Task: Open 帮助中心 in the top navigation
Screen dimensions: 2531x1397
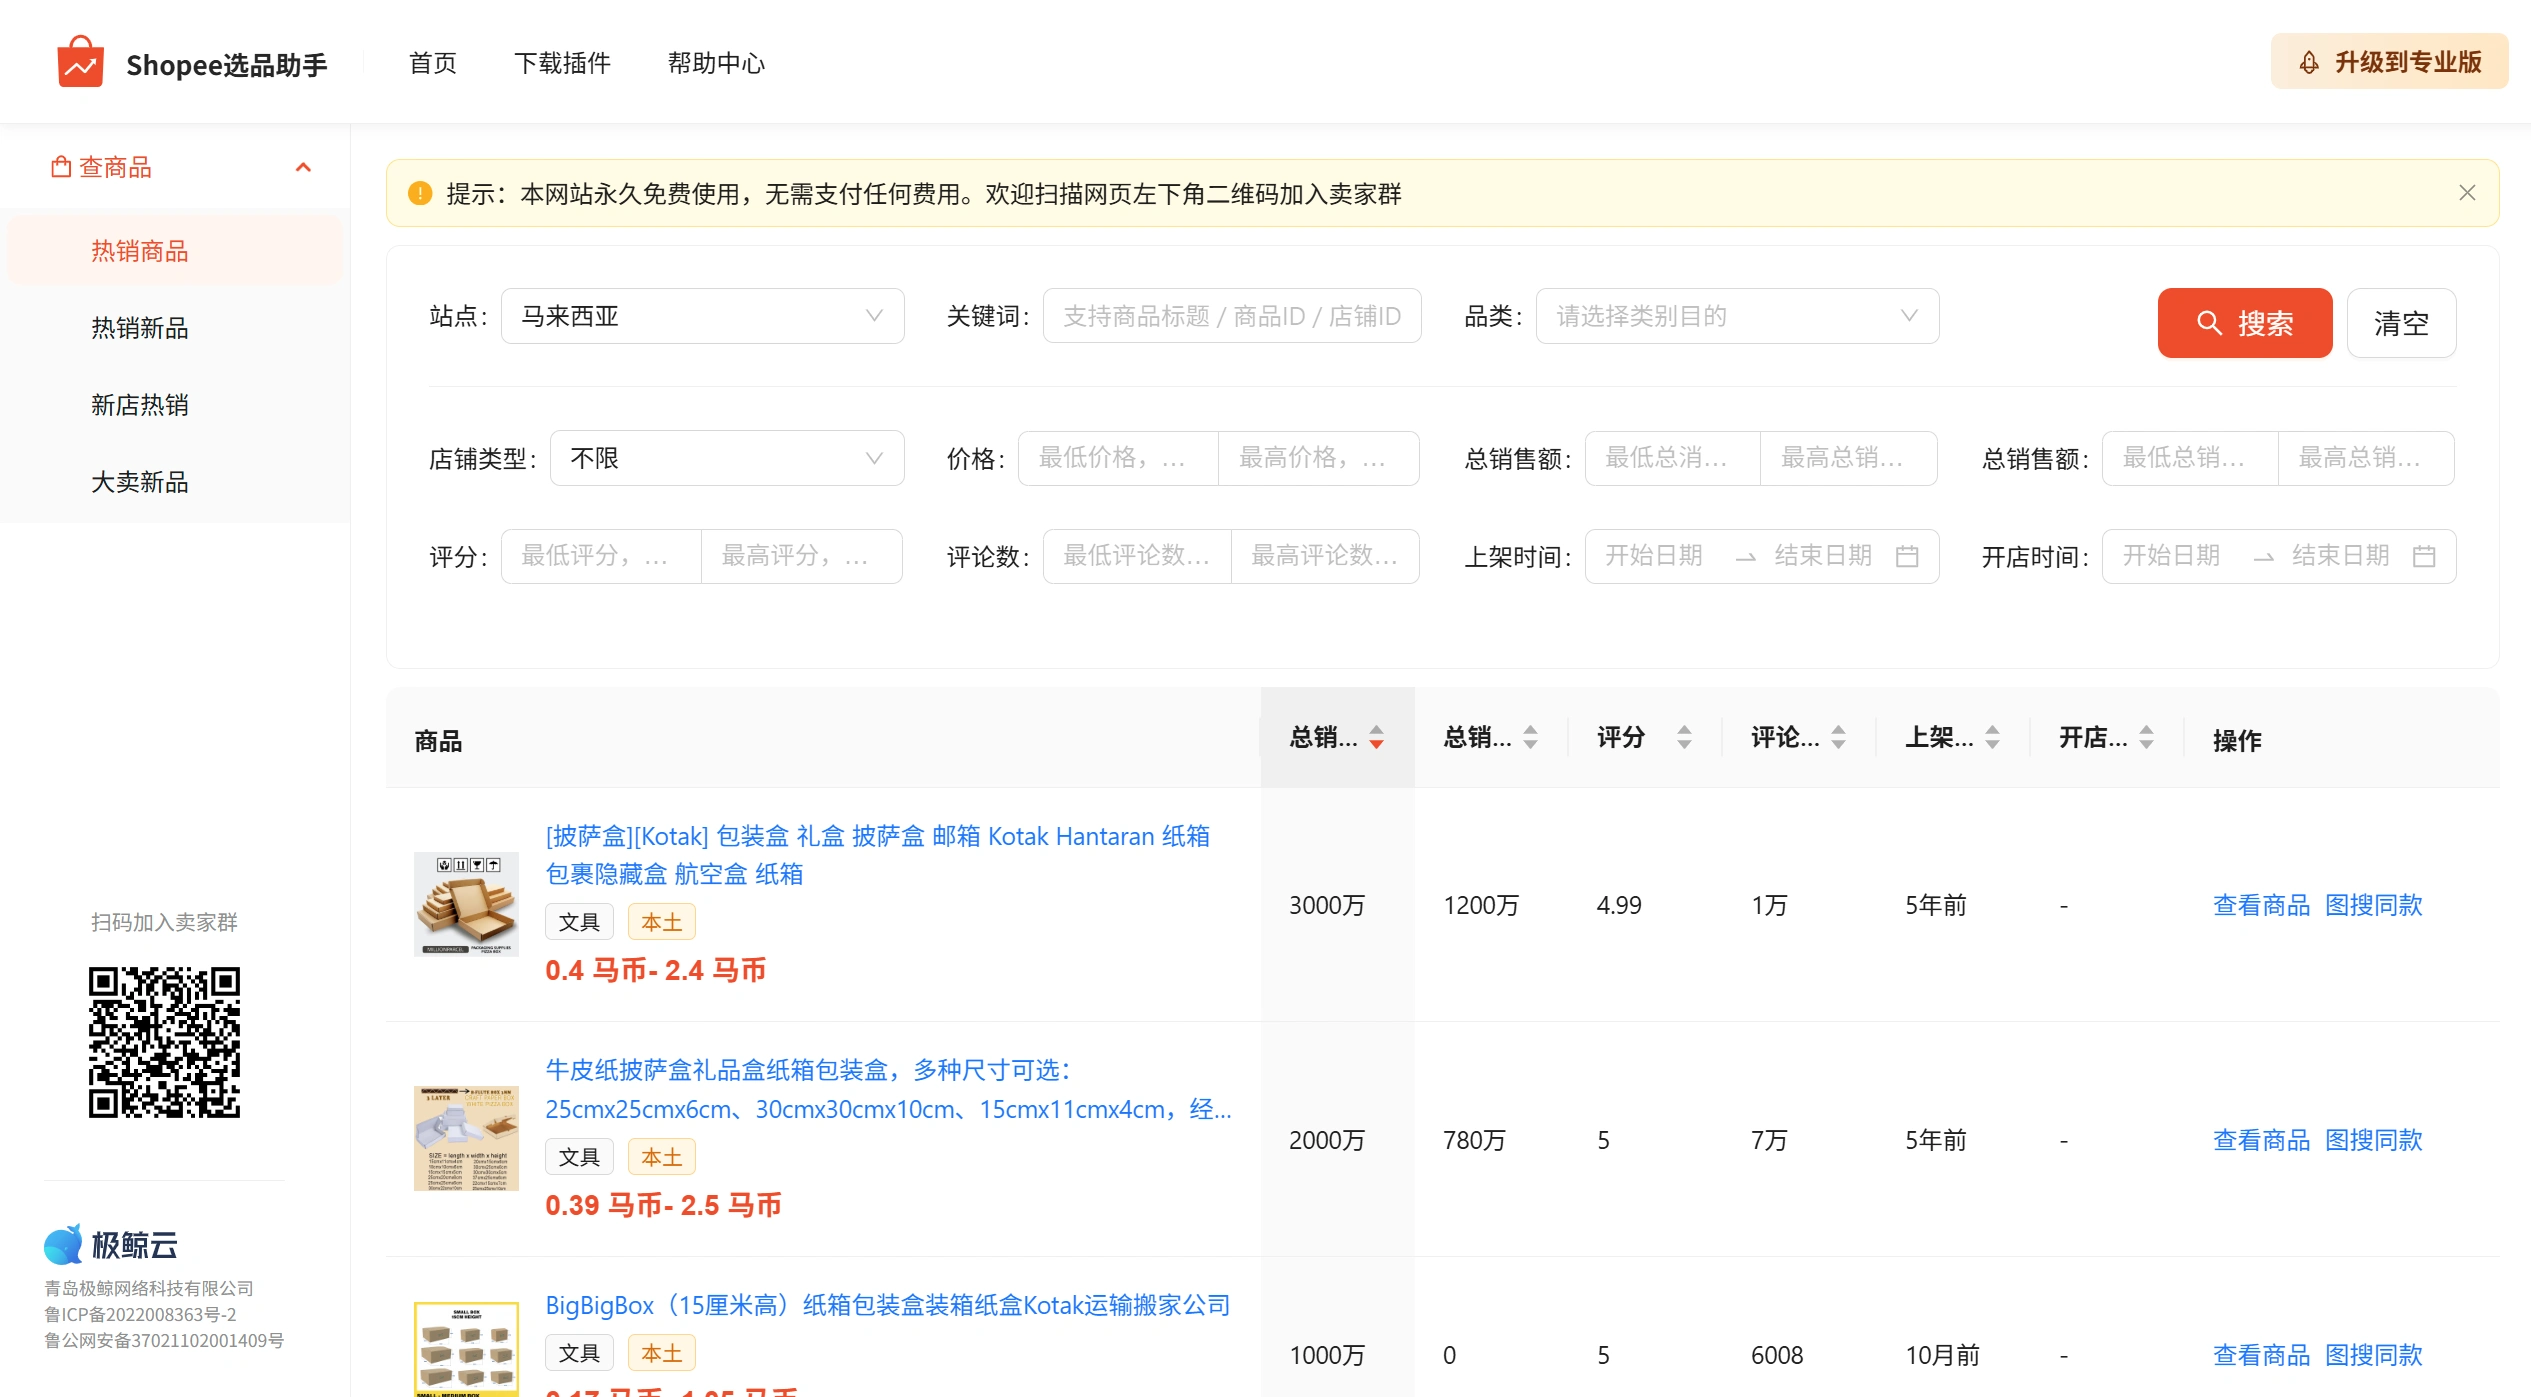Action: tap(716, 63)
